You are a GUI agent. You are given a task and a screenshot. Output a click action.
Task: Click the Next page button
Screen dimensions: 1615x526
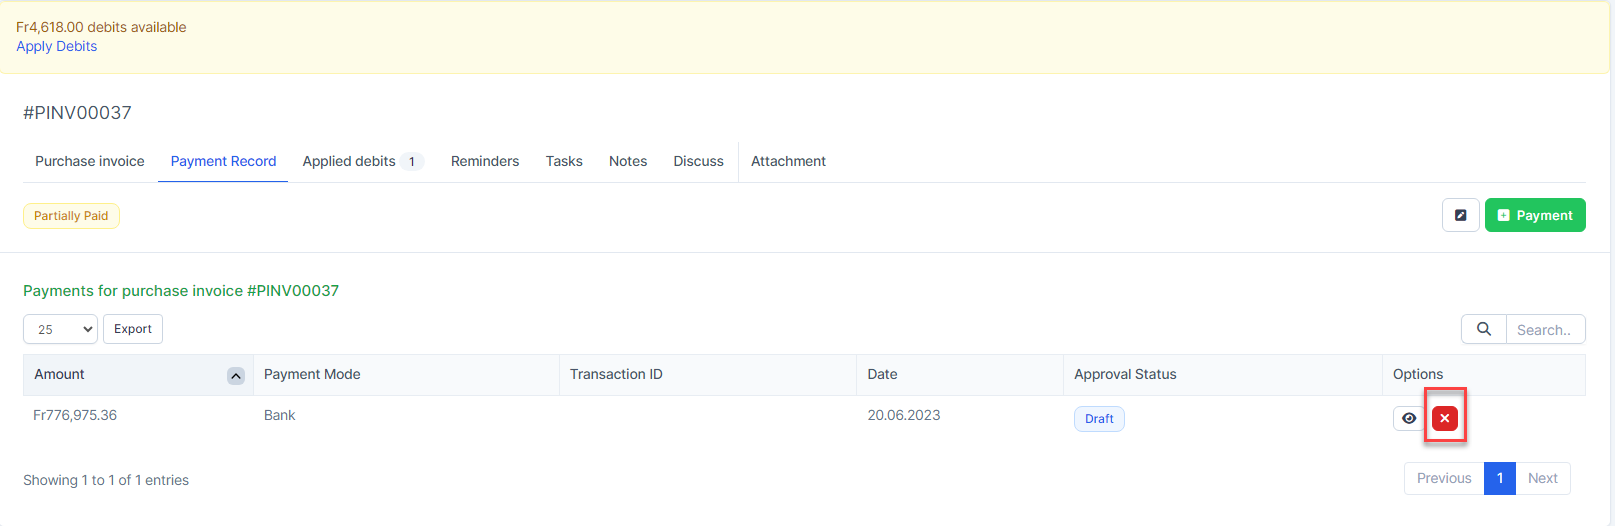click(x=1542, y=478)
